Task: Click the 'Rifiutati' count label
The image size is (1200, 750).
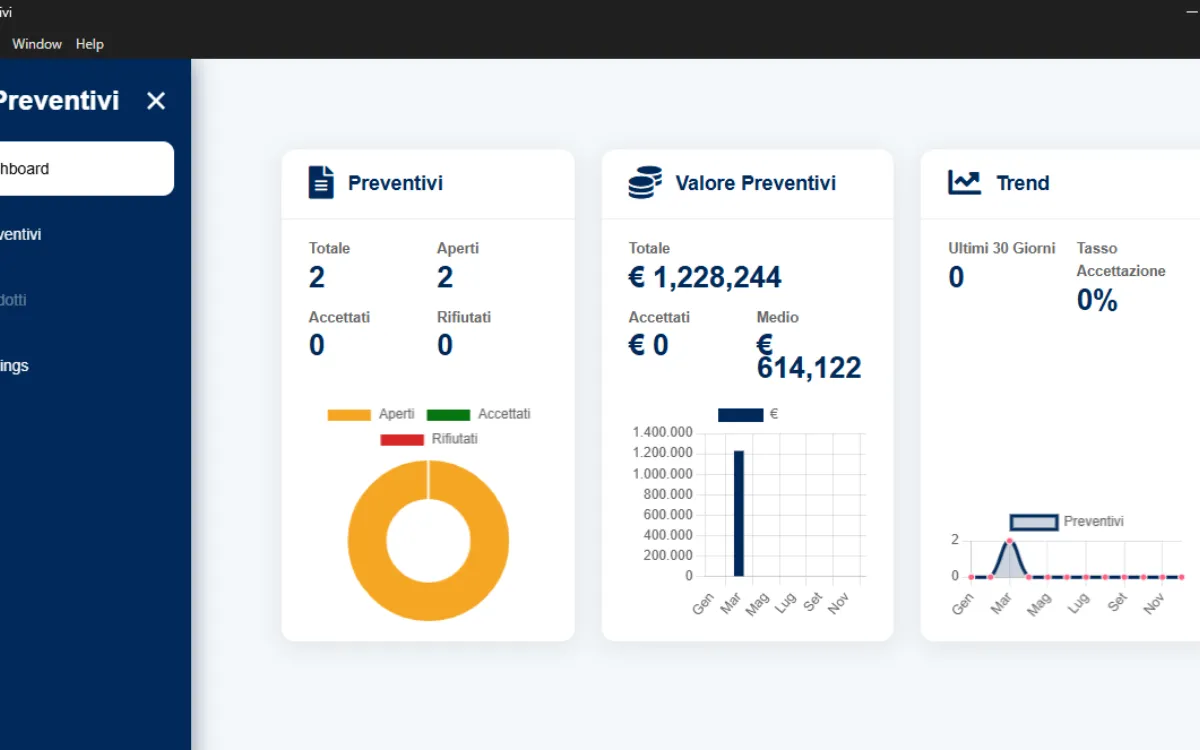Action: point(464,317)
